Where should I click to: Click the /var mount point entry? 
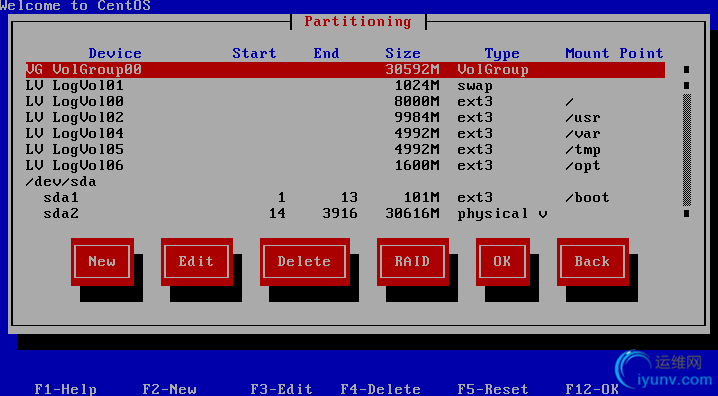click(x=583, y=134)
